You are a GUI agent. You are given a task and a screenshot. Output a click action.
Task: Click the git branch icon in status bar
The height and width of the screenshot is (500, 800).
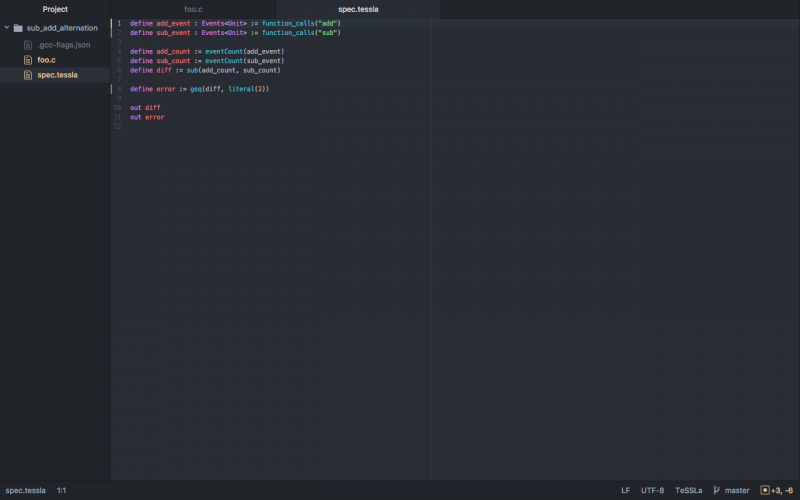(716, 490)
